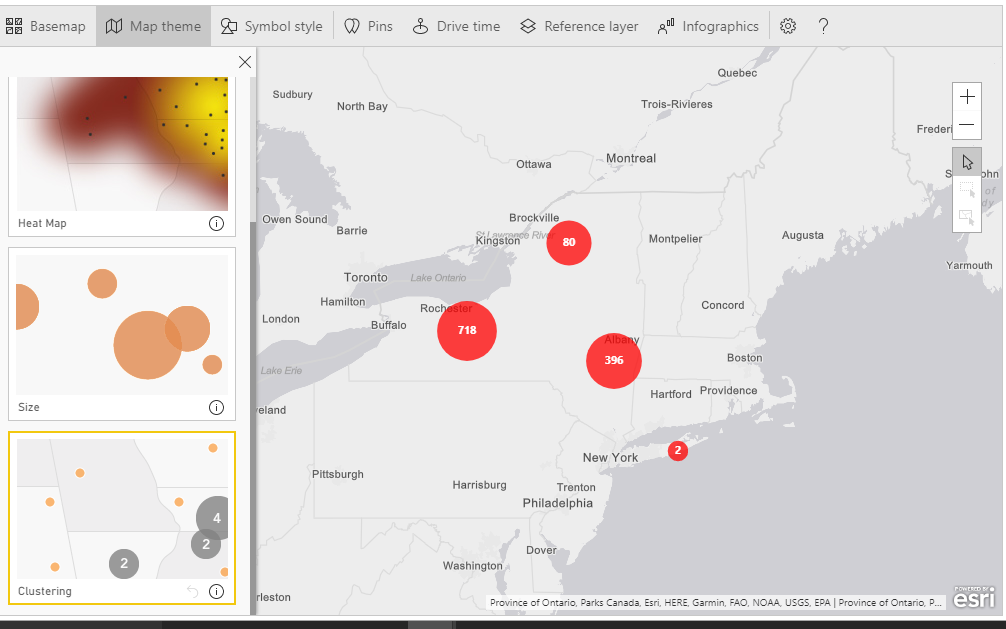Open the Basemap options
This screenshot has height=629, width=1006.
(x=45, y=26)
